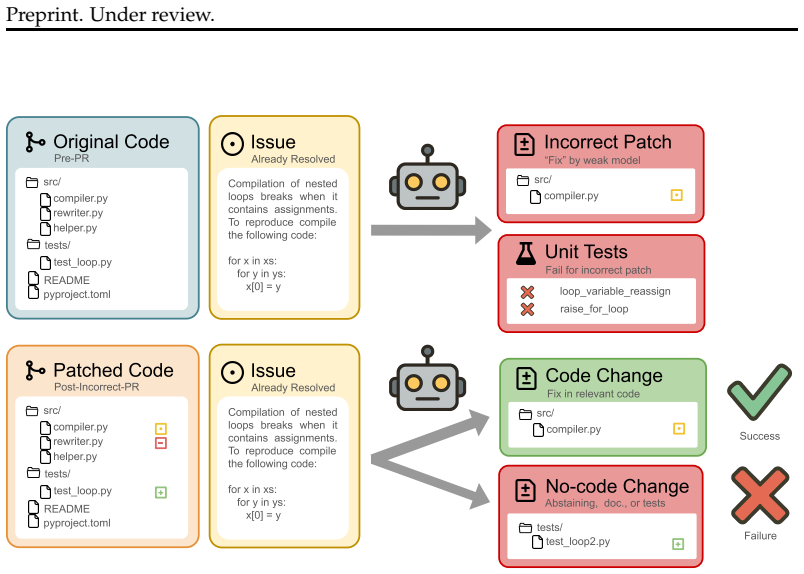Click the diff file icon beside Code Change

pos(526,378)
